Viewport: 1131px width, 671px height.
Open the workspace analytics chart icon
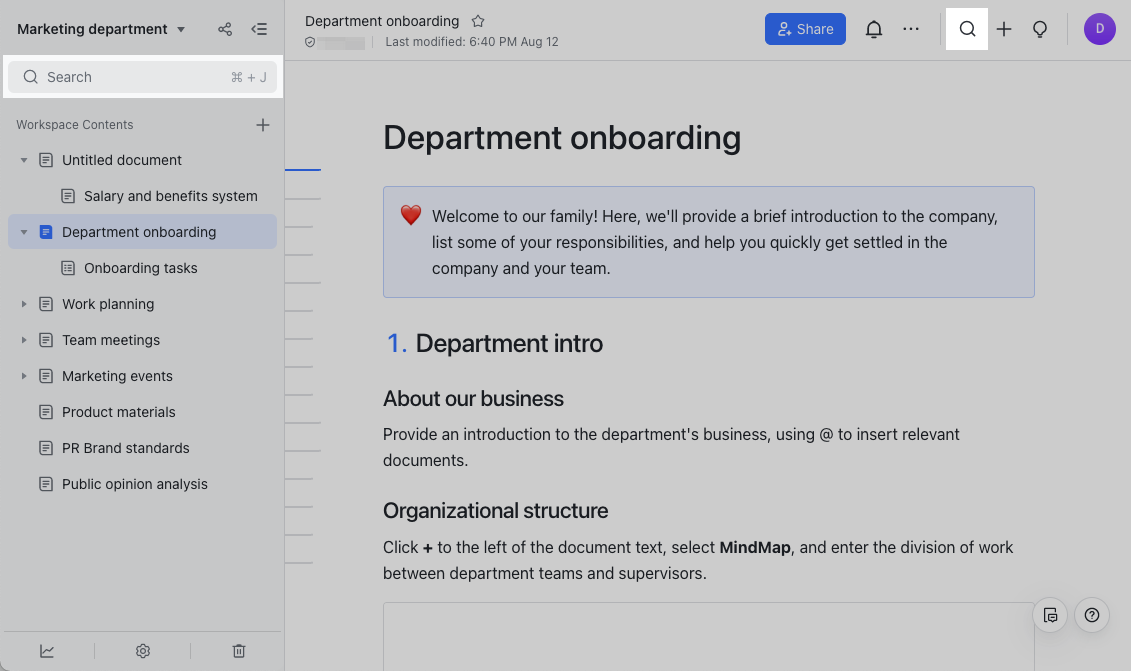point(47,651)
